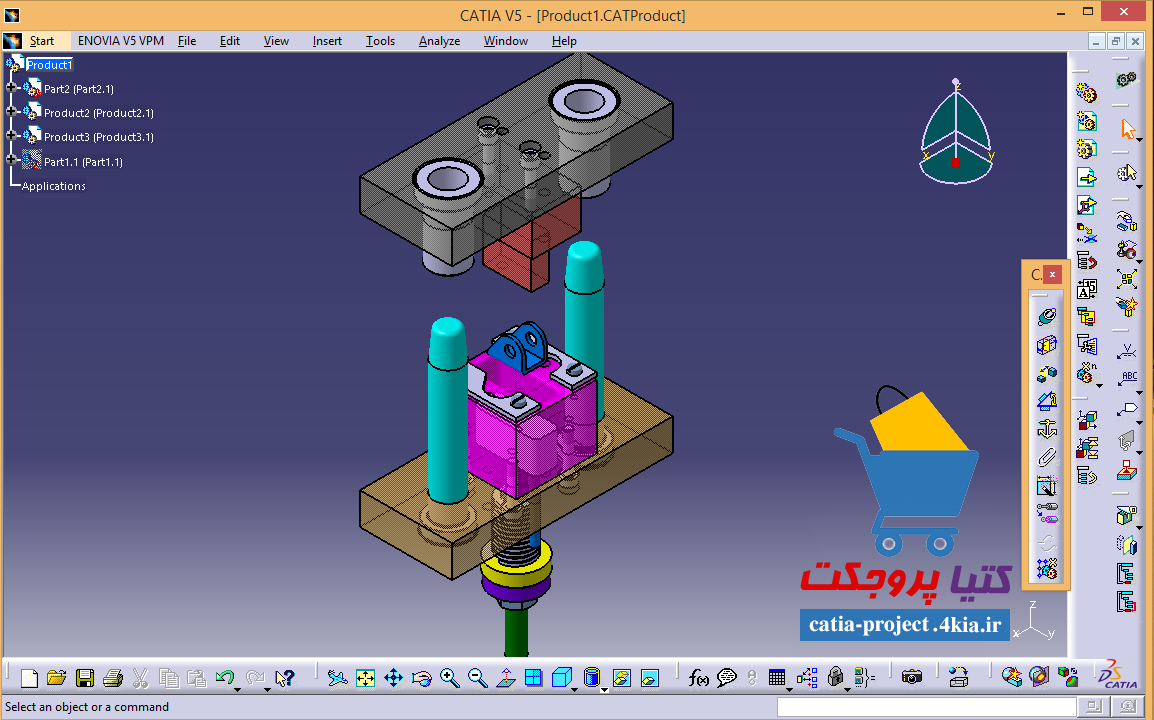Click the Update All stamp icon
Screen dimensions: 1154x720
1126,469
